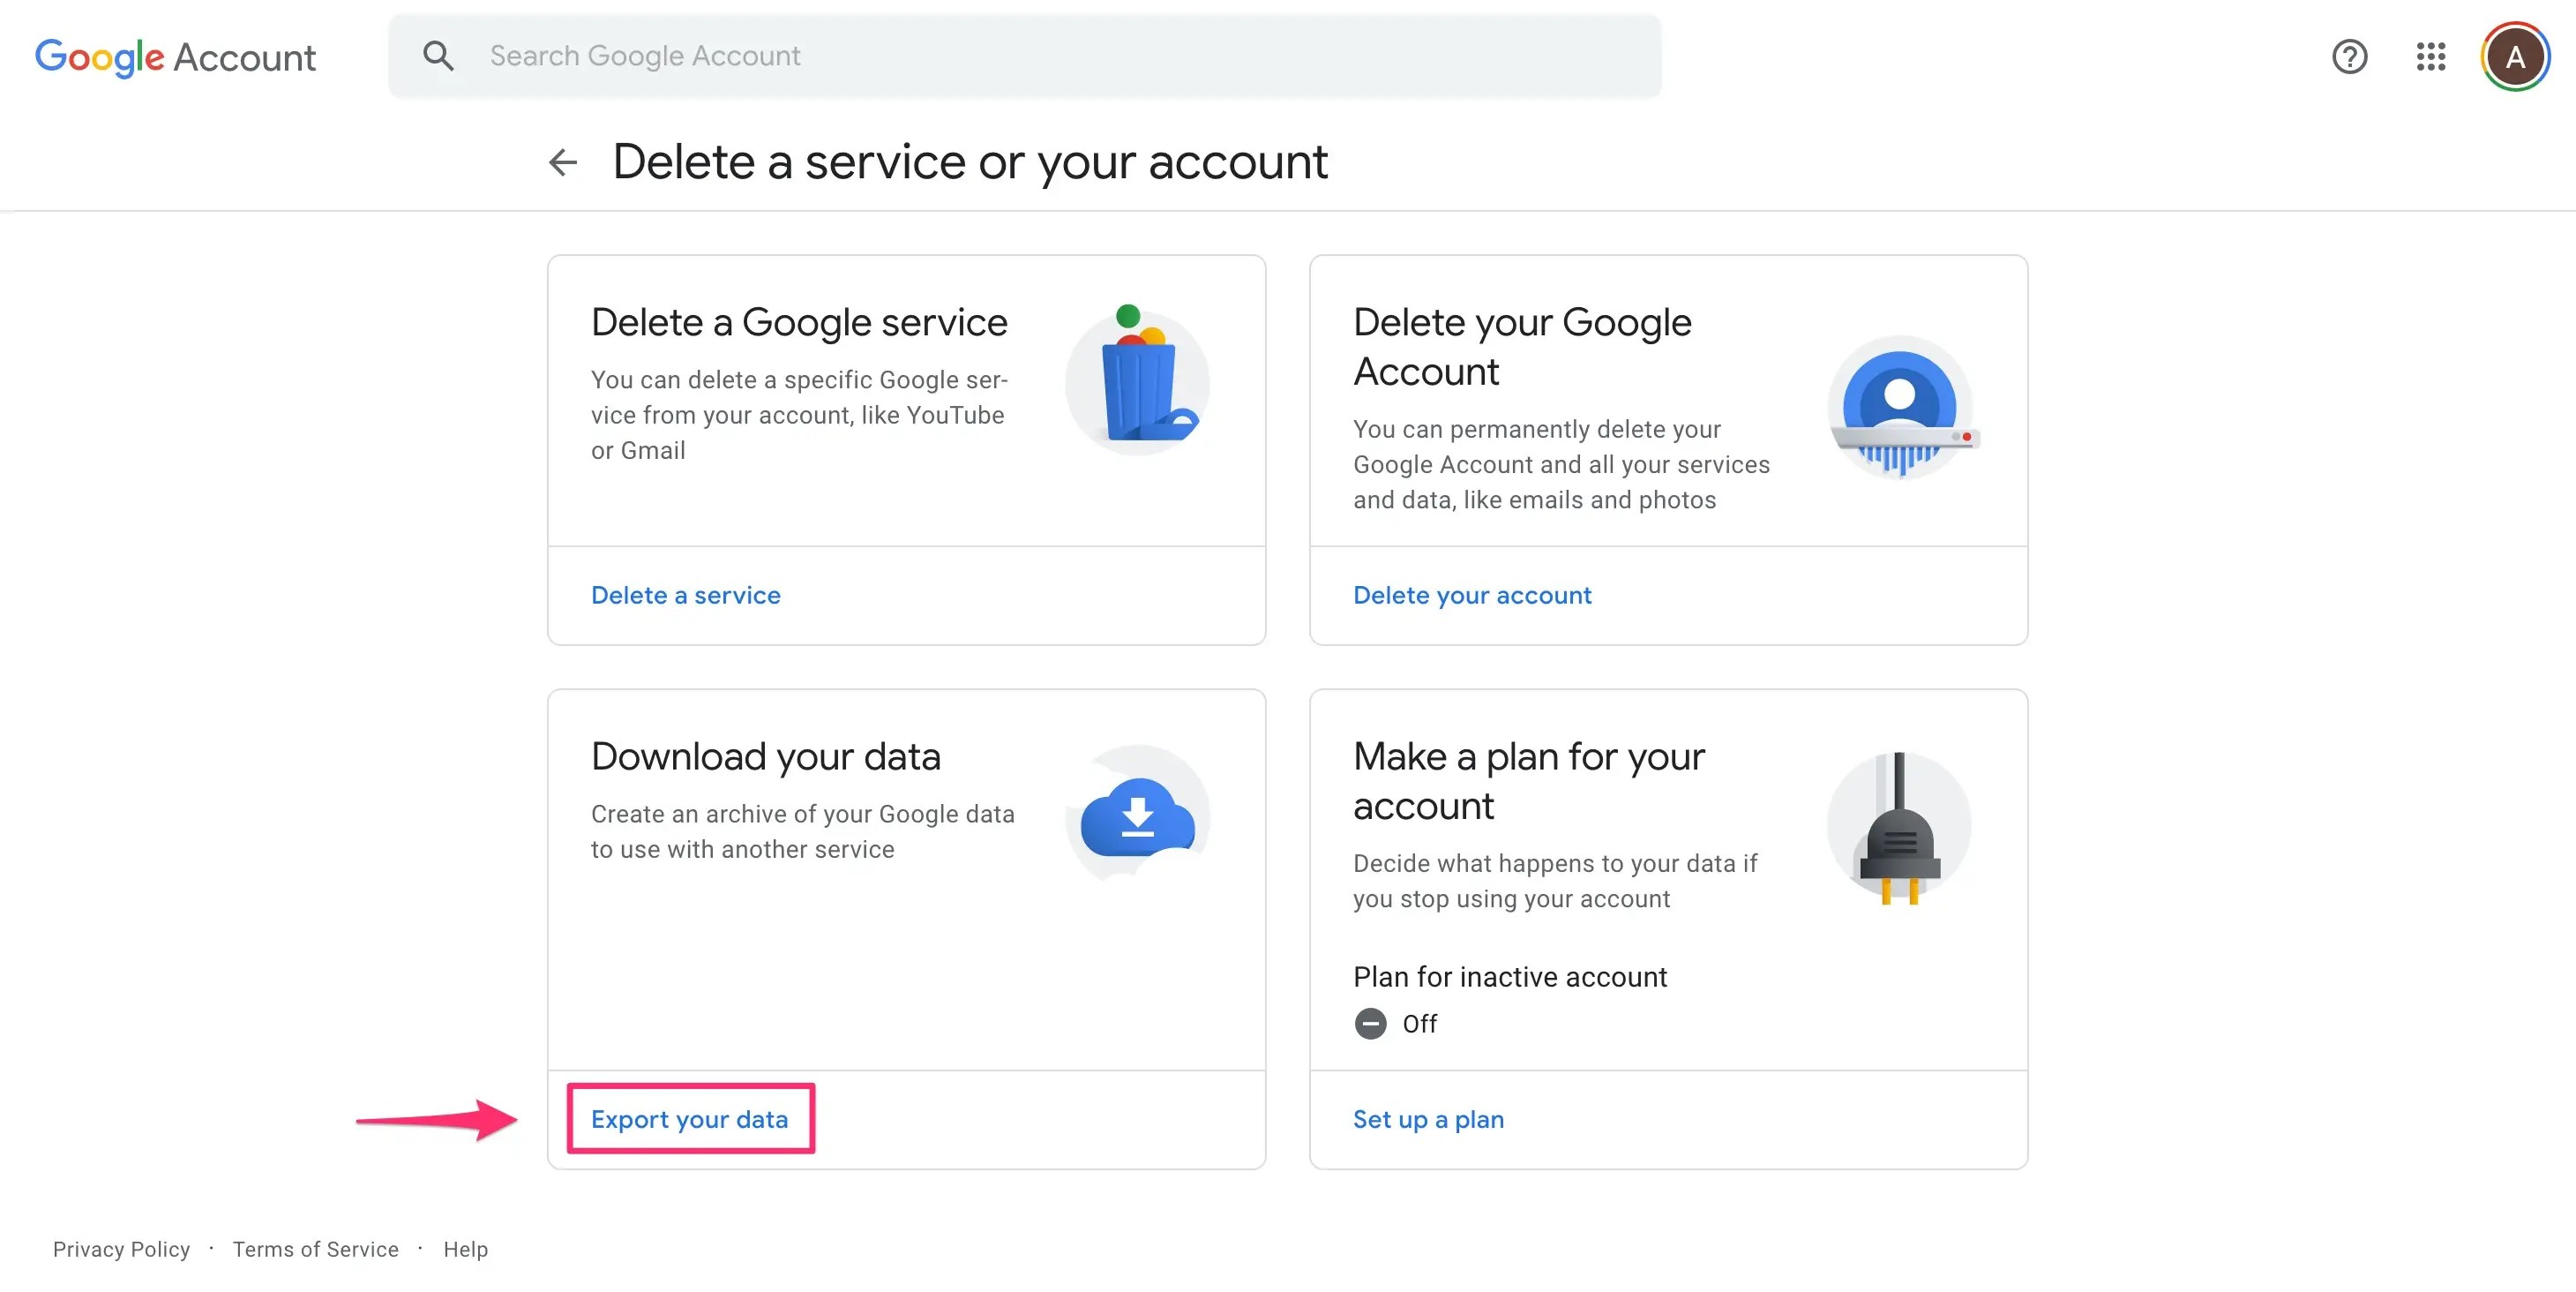Click the Download your data card heading
This screenshot has width=2576, height=1292.
coord(765,757)
